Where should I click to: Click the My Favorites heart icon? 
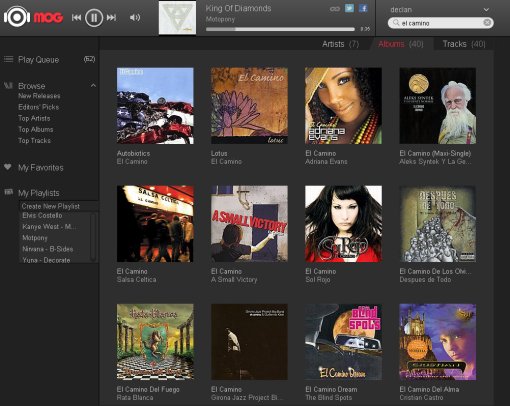8,167
